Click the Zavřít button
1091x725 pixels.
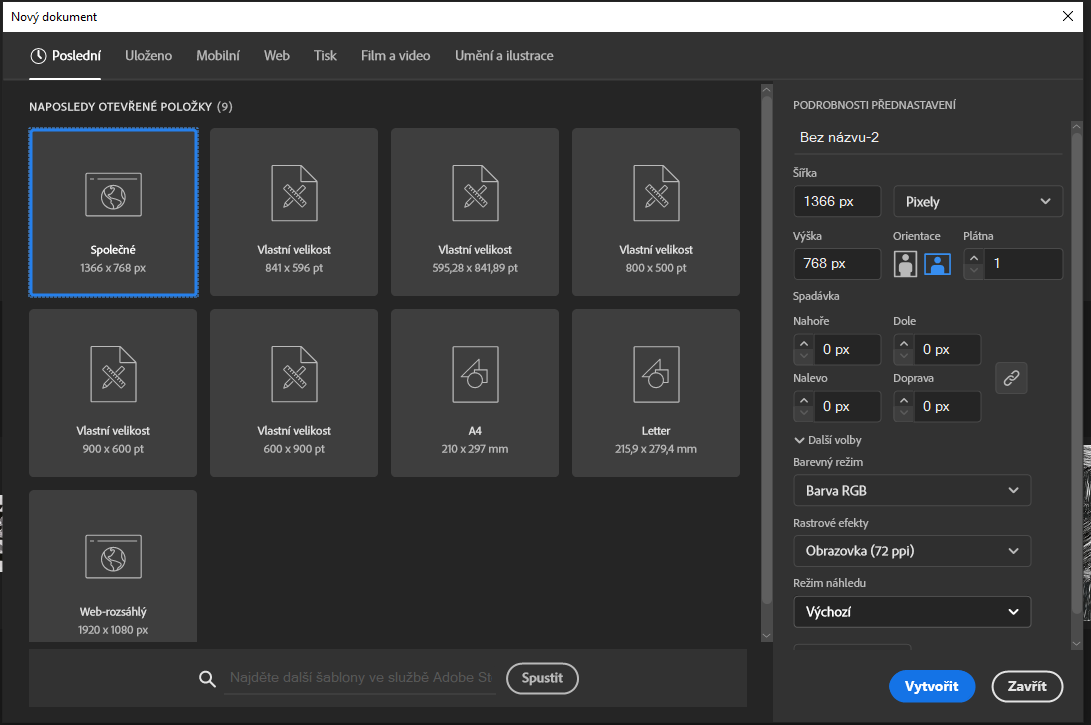coord(1027,686)
